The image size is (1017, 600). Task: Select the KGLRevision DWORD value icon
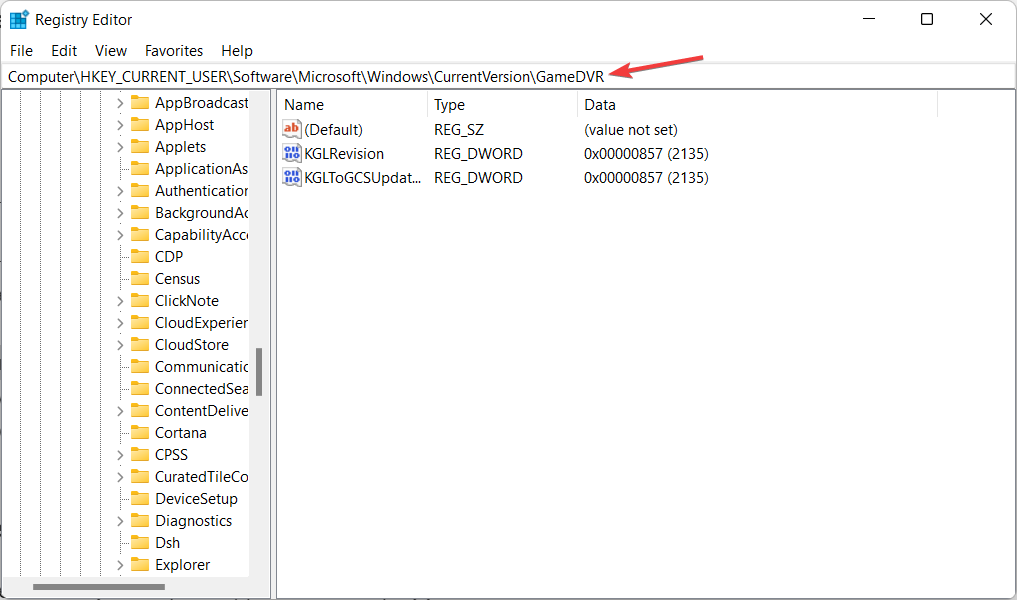[292, 153]
